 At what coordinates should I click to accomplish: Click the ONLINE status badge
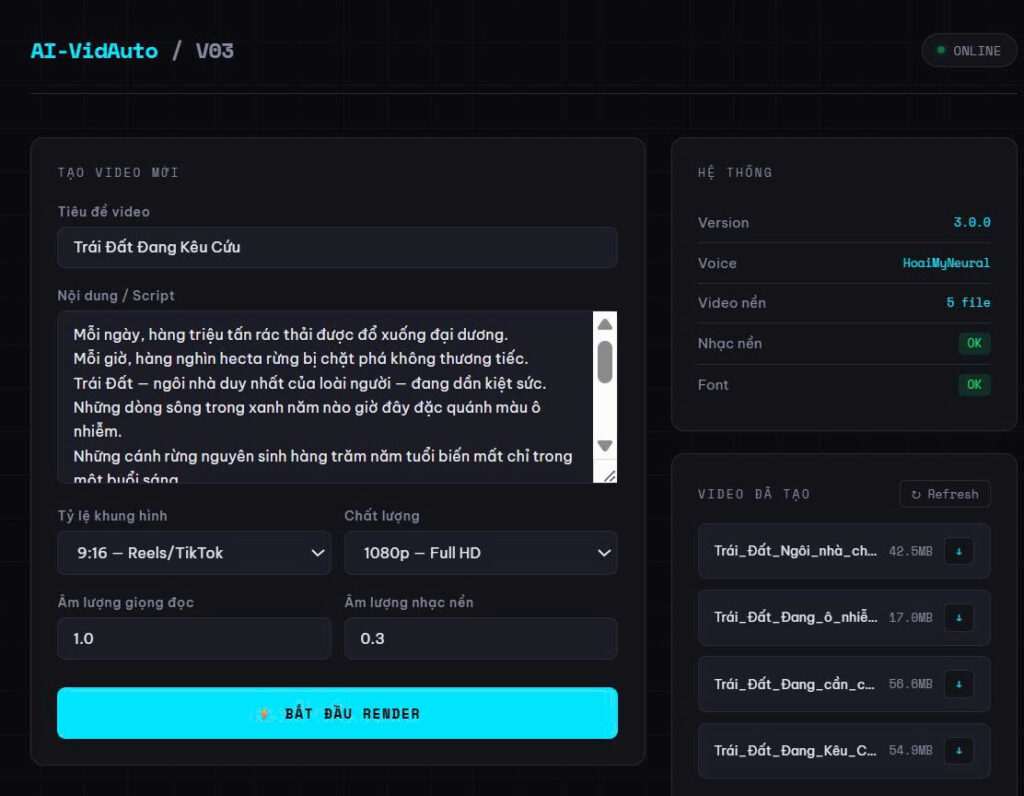click(969, 51)
